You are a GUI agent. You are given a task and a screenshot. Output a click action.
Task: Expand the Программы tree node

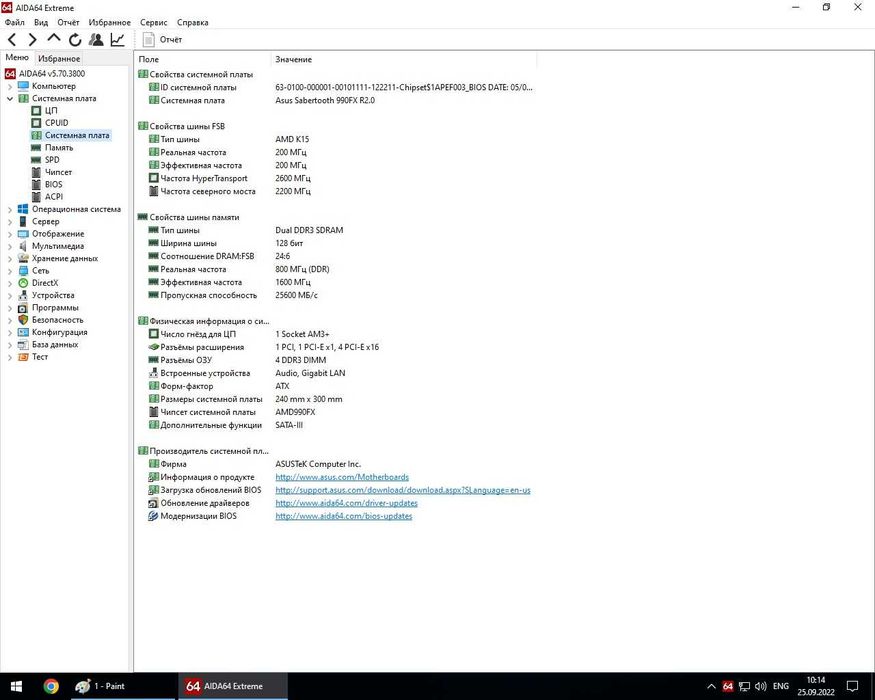coord(9,308)
